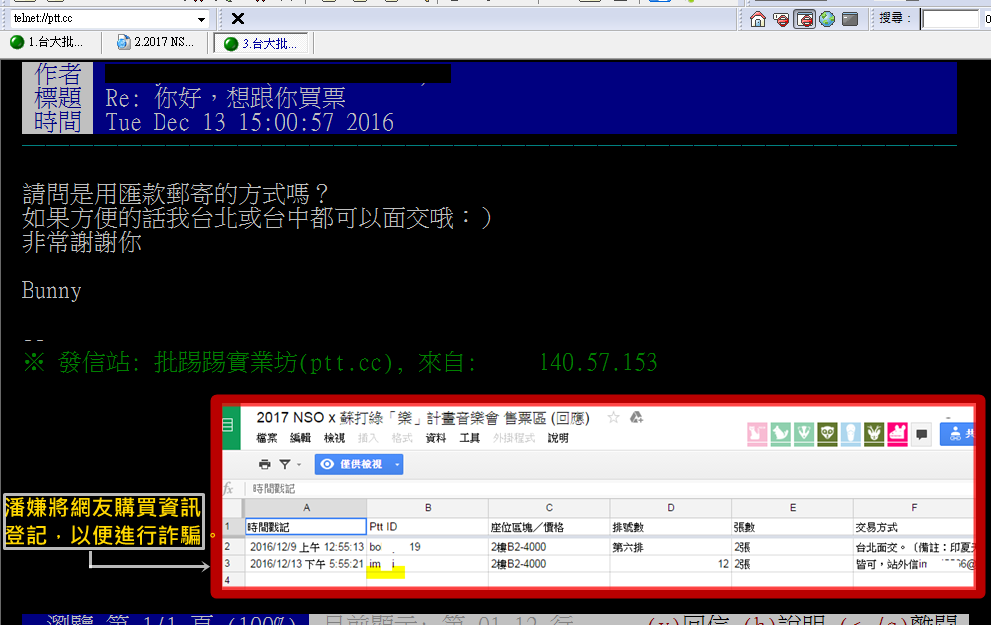Screen dimensions: 991x625
Task: Click the timestamp cell 2016/12/9 上午 12:55:13
Action: coord(306,547)
